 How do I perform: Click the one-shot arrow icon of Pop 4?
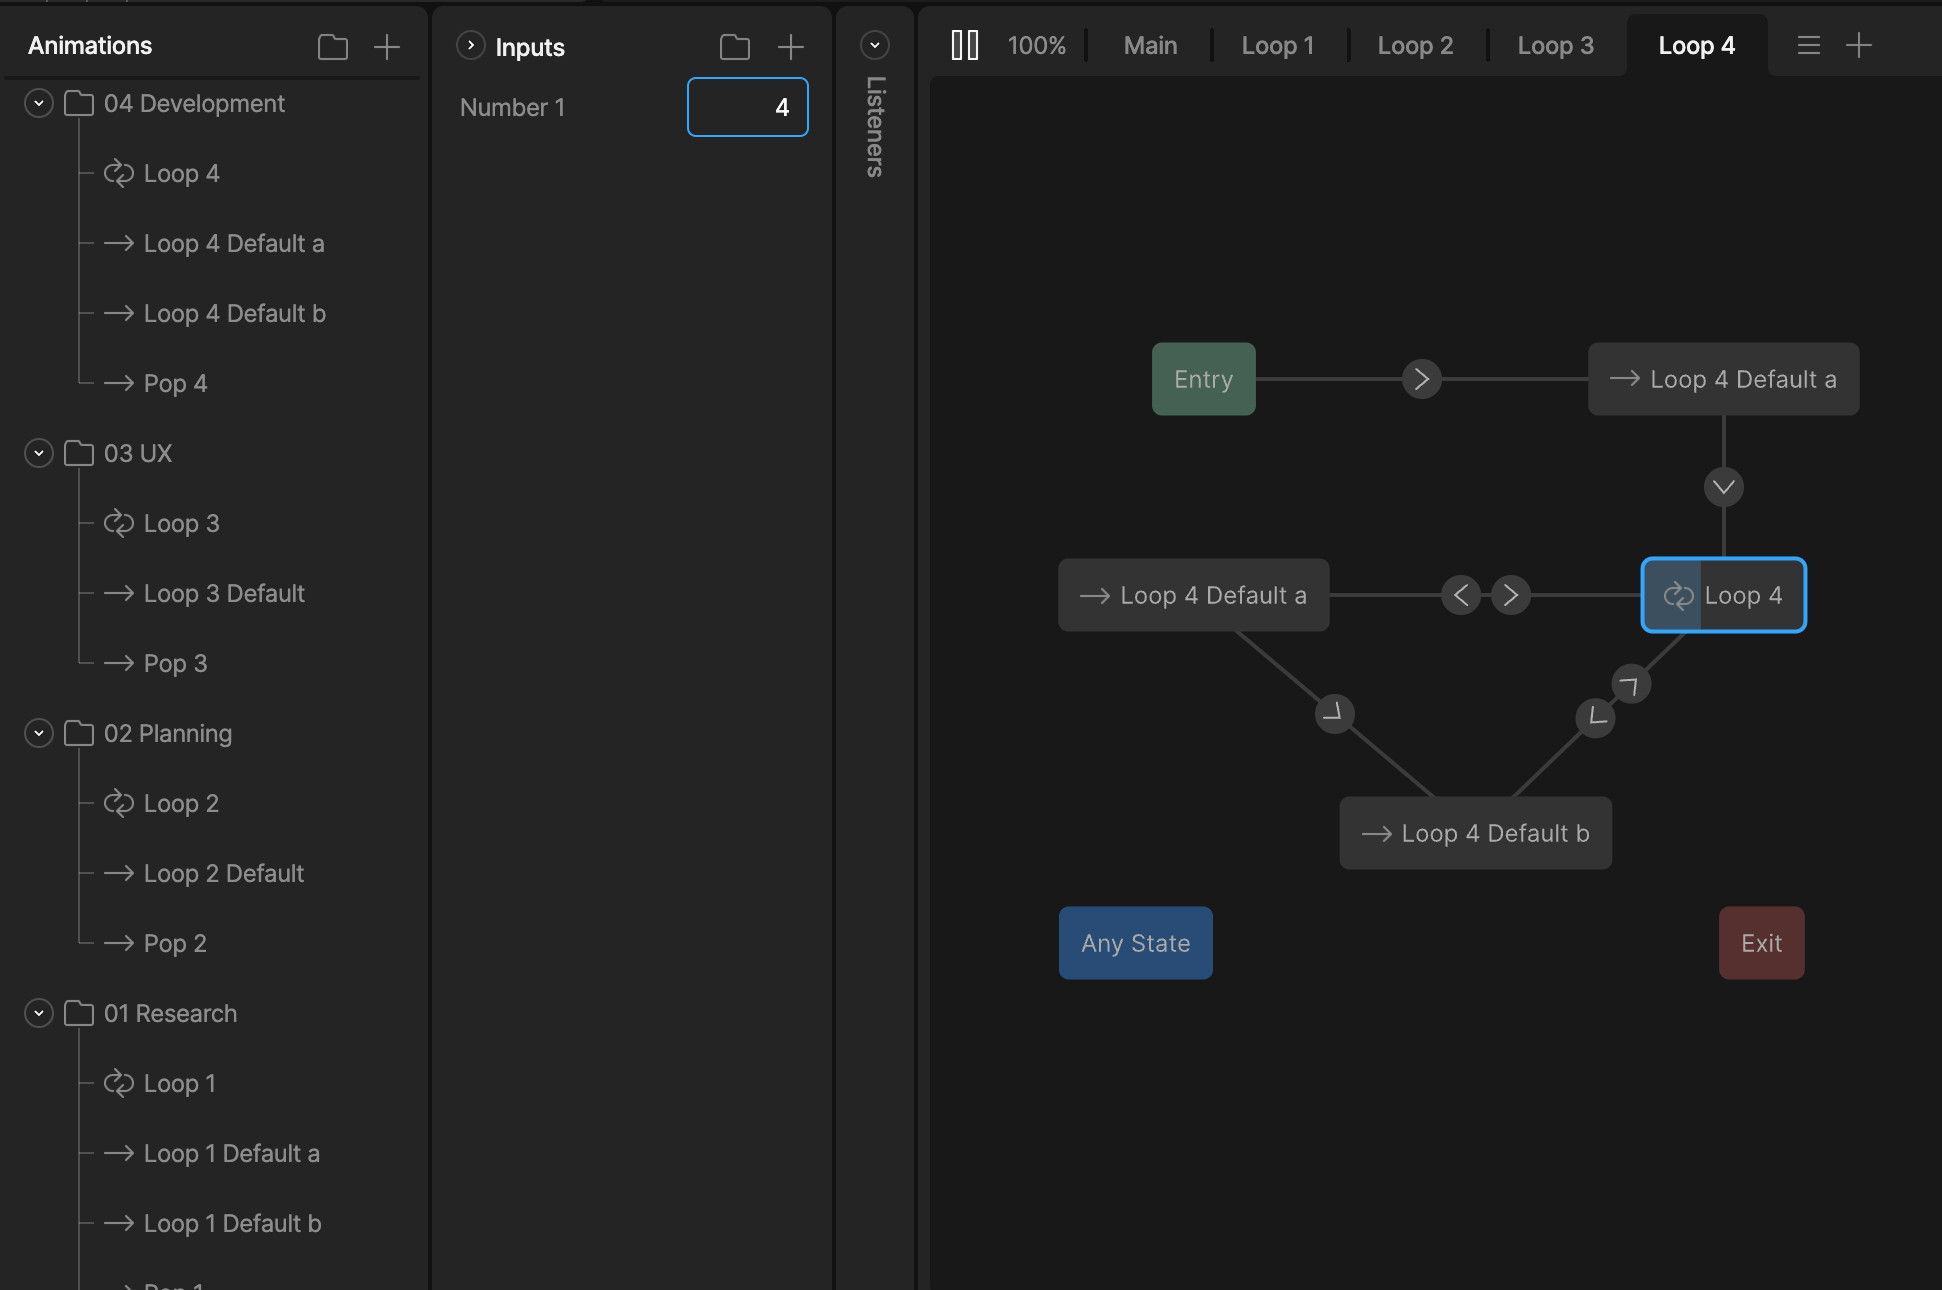(119, 383)
